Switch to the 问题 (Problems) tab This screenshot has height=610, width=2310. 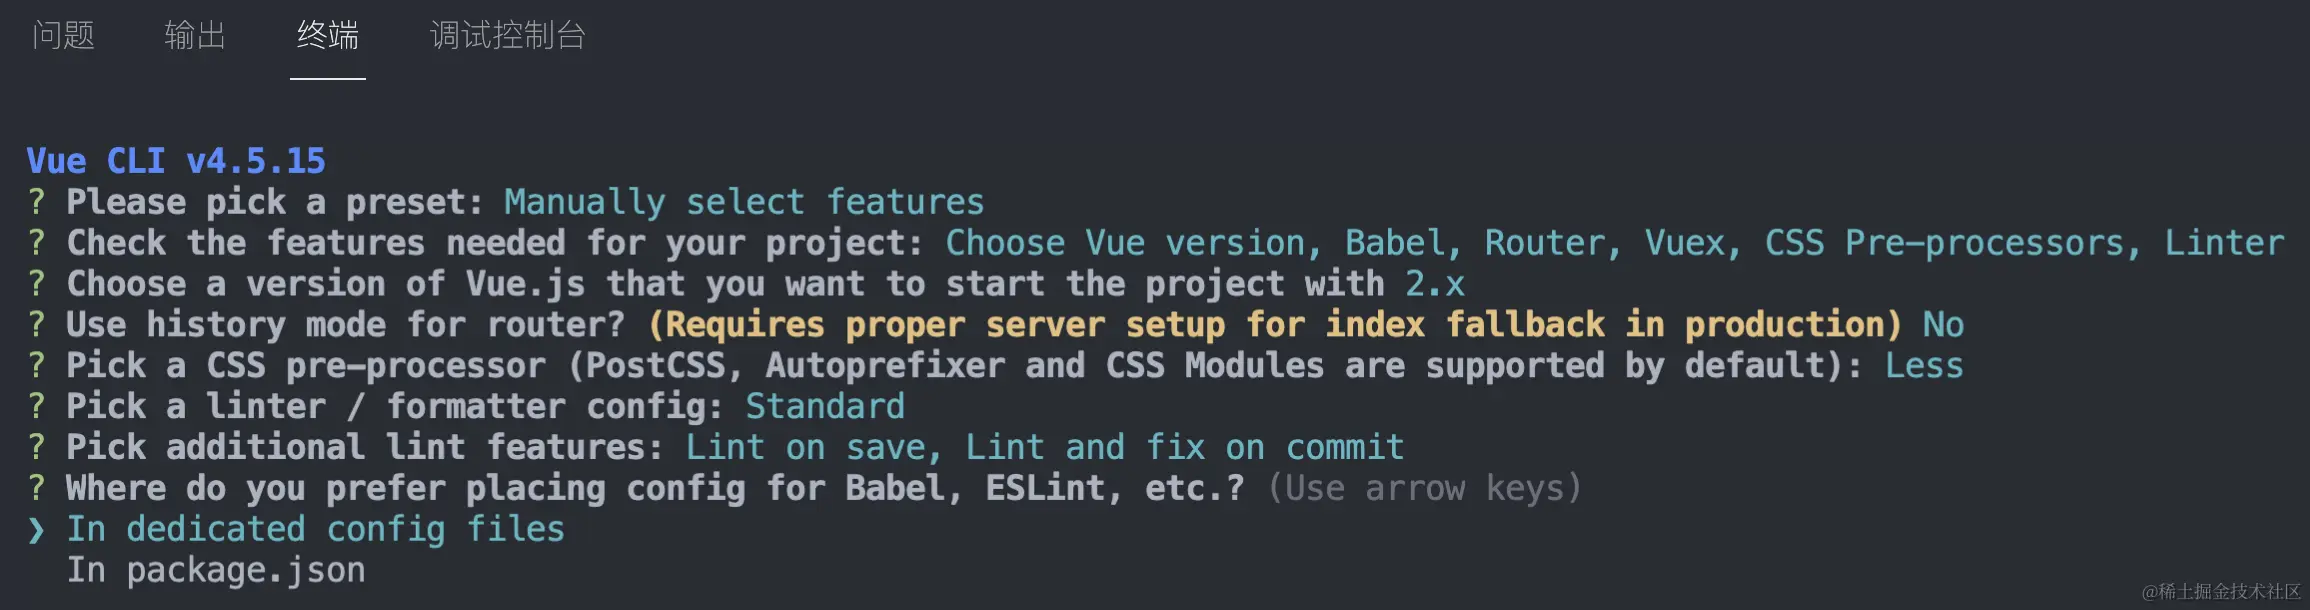coord(63,36)
